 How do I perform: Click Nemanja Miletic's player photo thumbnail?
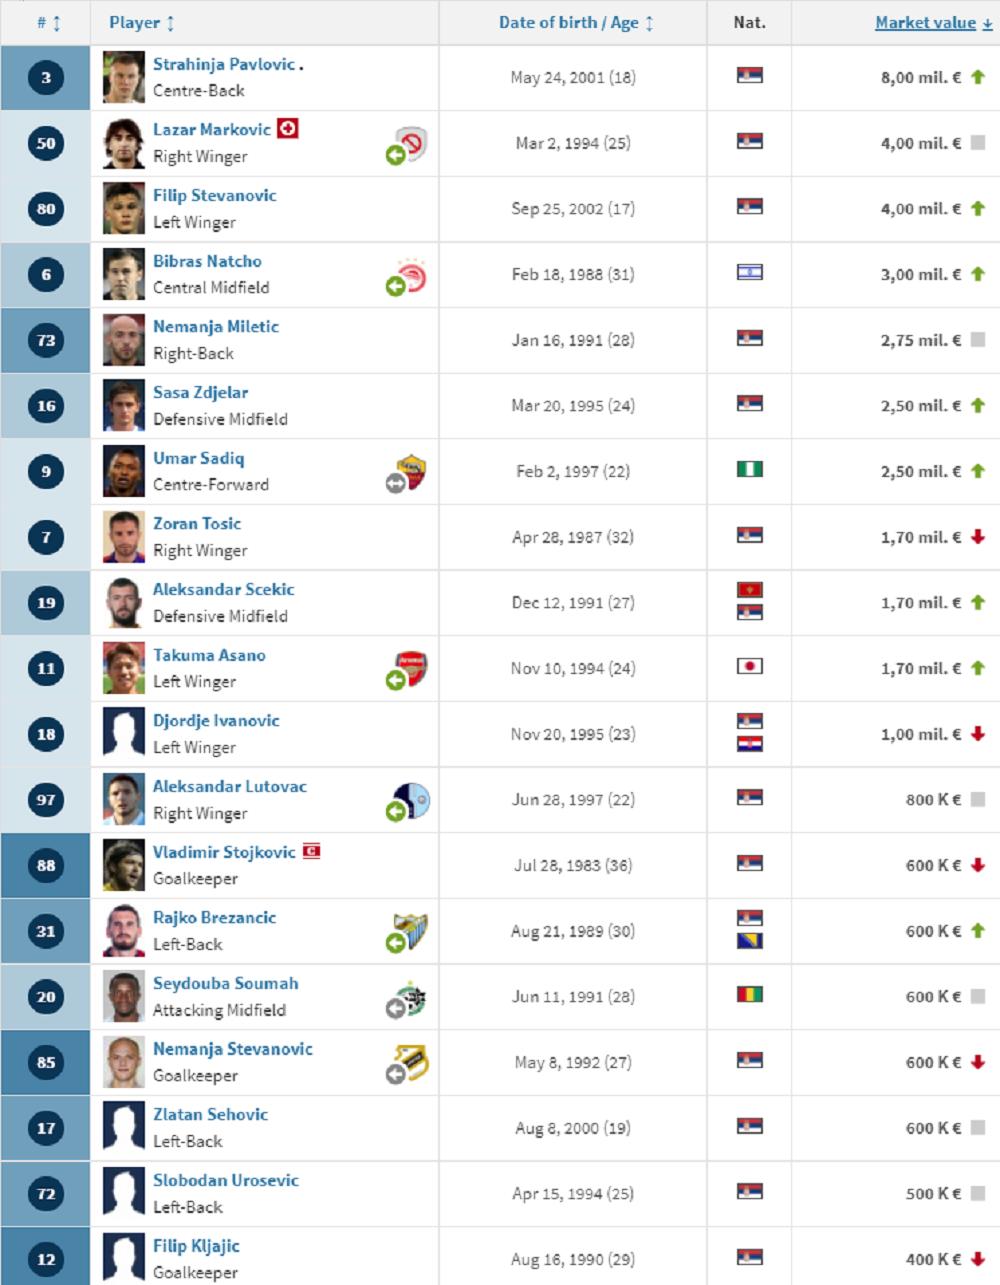124,340
